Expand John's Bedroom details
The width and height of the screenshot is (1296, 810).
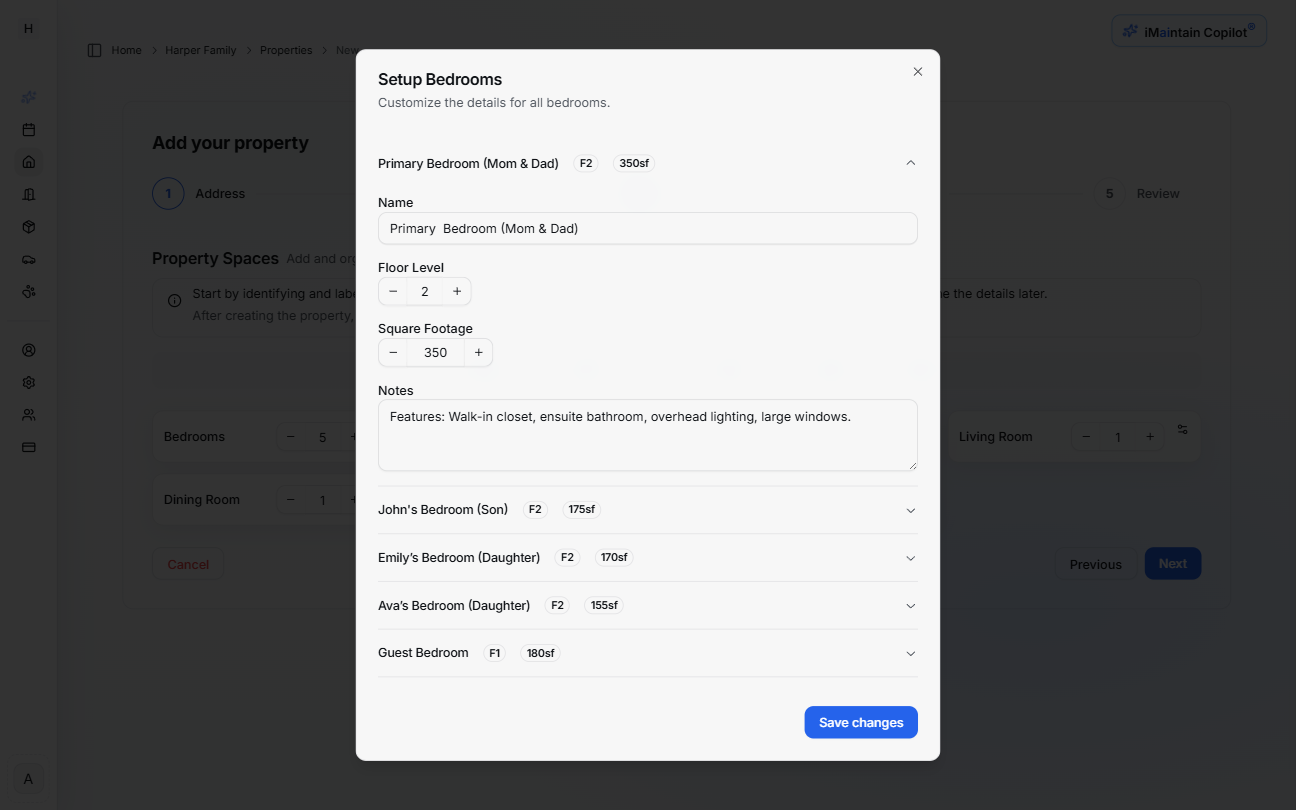(910, 510)
